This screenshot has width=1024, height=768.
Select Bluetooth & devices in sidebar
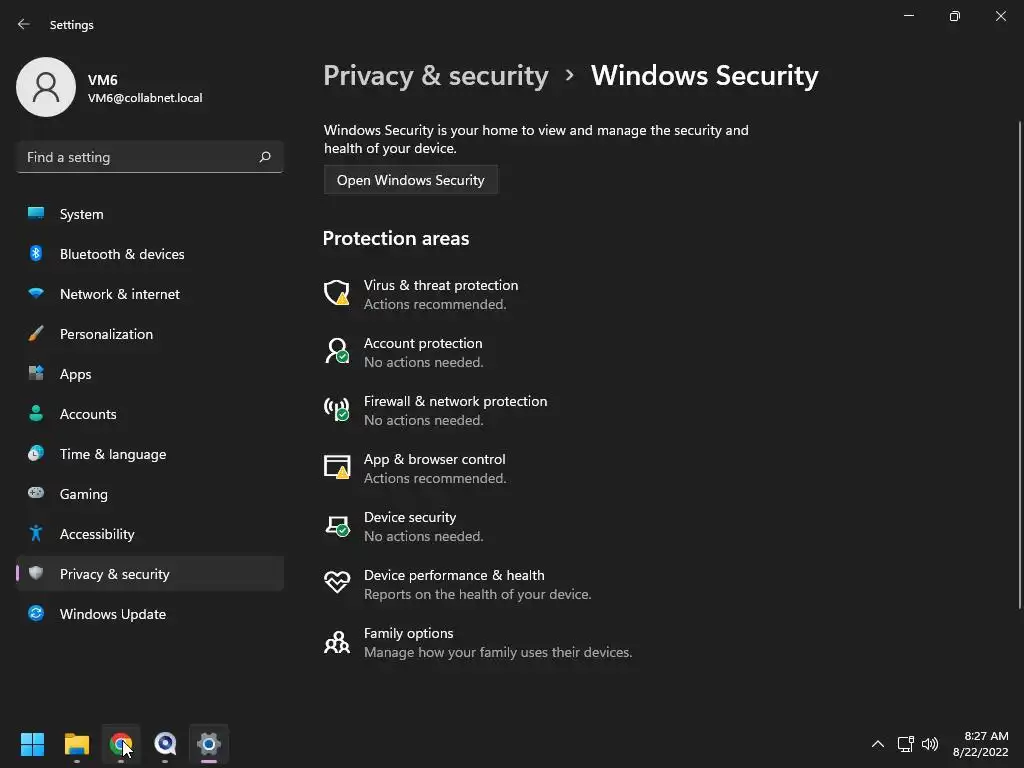122,254
